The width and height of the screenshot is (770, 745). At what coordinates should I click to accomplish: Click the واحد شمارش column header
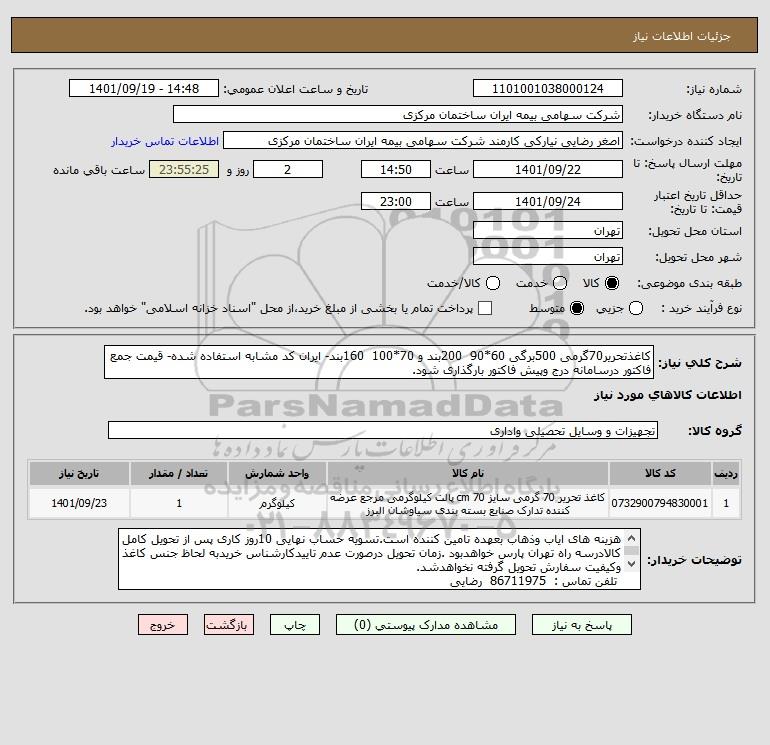click(277, 473)
